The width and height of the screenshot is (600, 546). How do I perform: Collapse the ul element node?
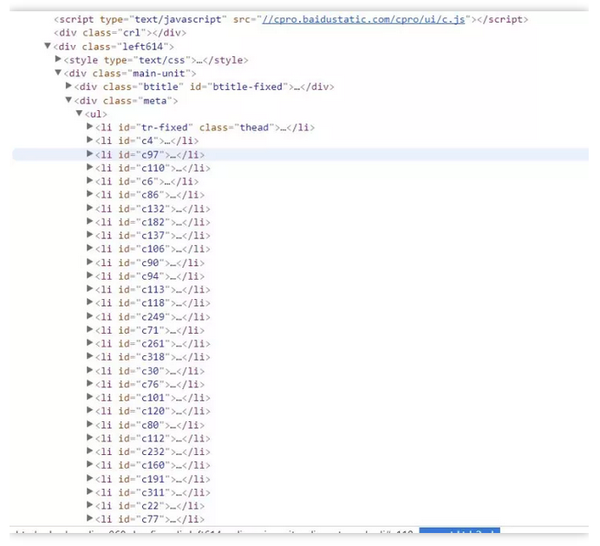click(79, 113)
